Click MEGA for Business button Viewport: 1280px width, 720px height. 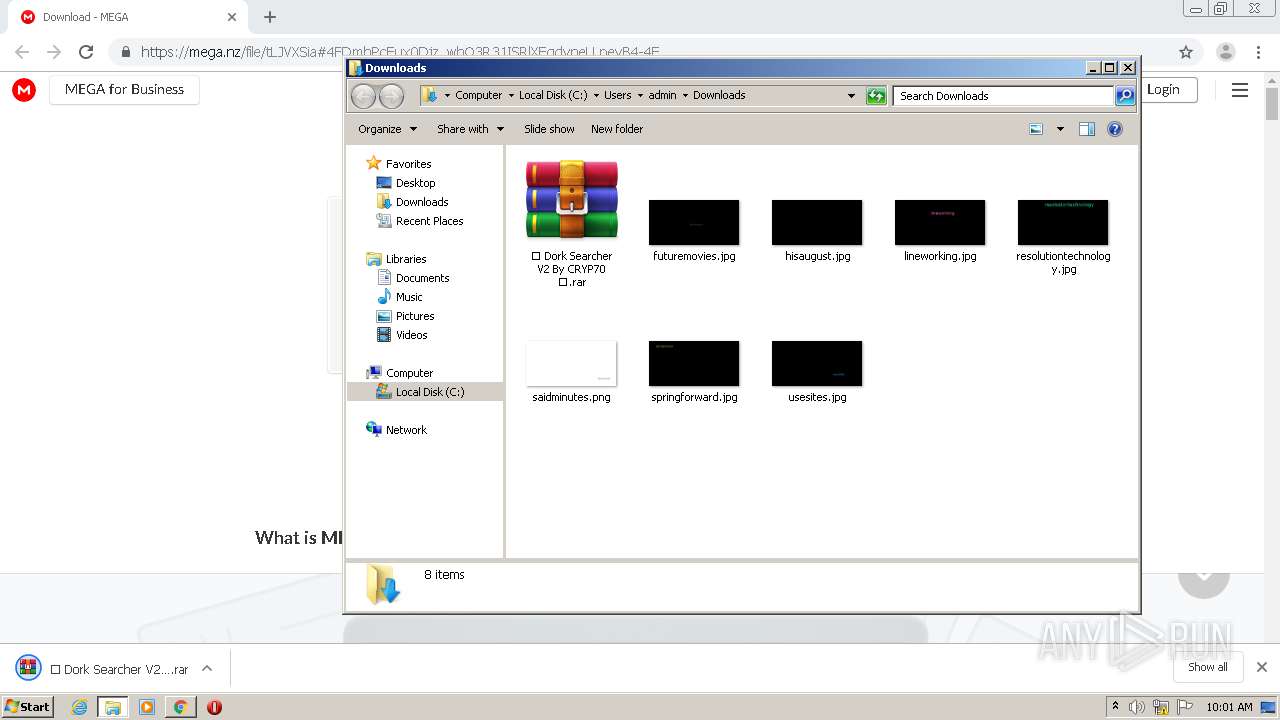pos(124,89)
